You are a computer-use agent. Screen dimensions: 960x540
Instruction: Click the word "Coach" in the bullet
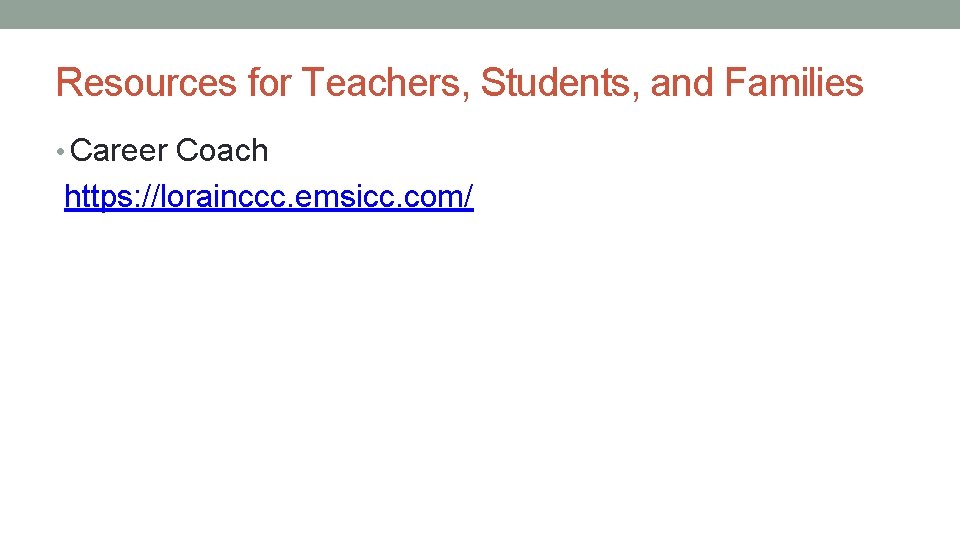[x=222, y=151]
